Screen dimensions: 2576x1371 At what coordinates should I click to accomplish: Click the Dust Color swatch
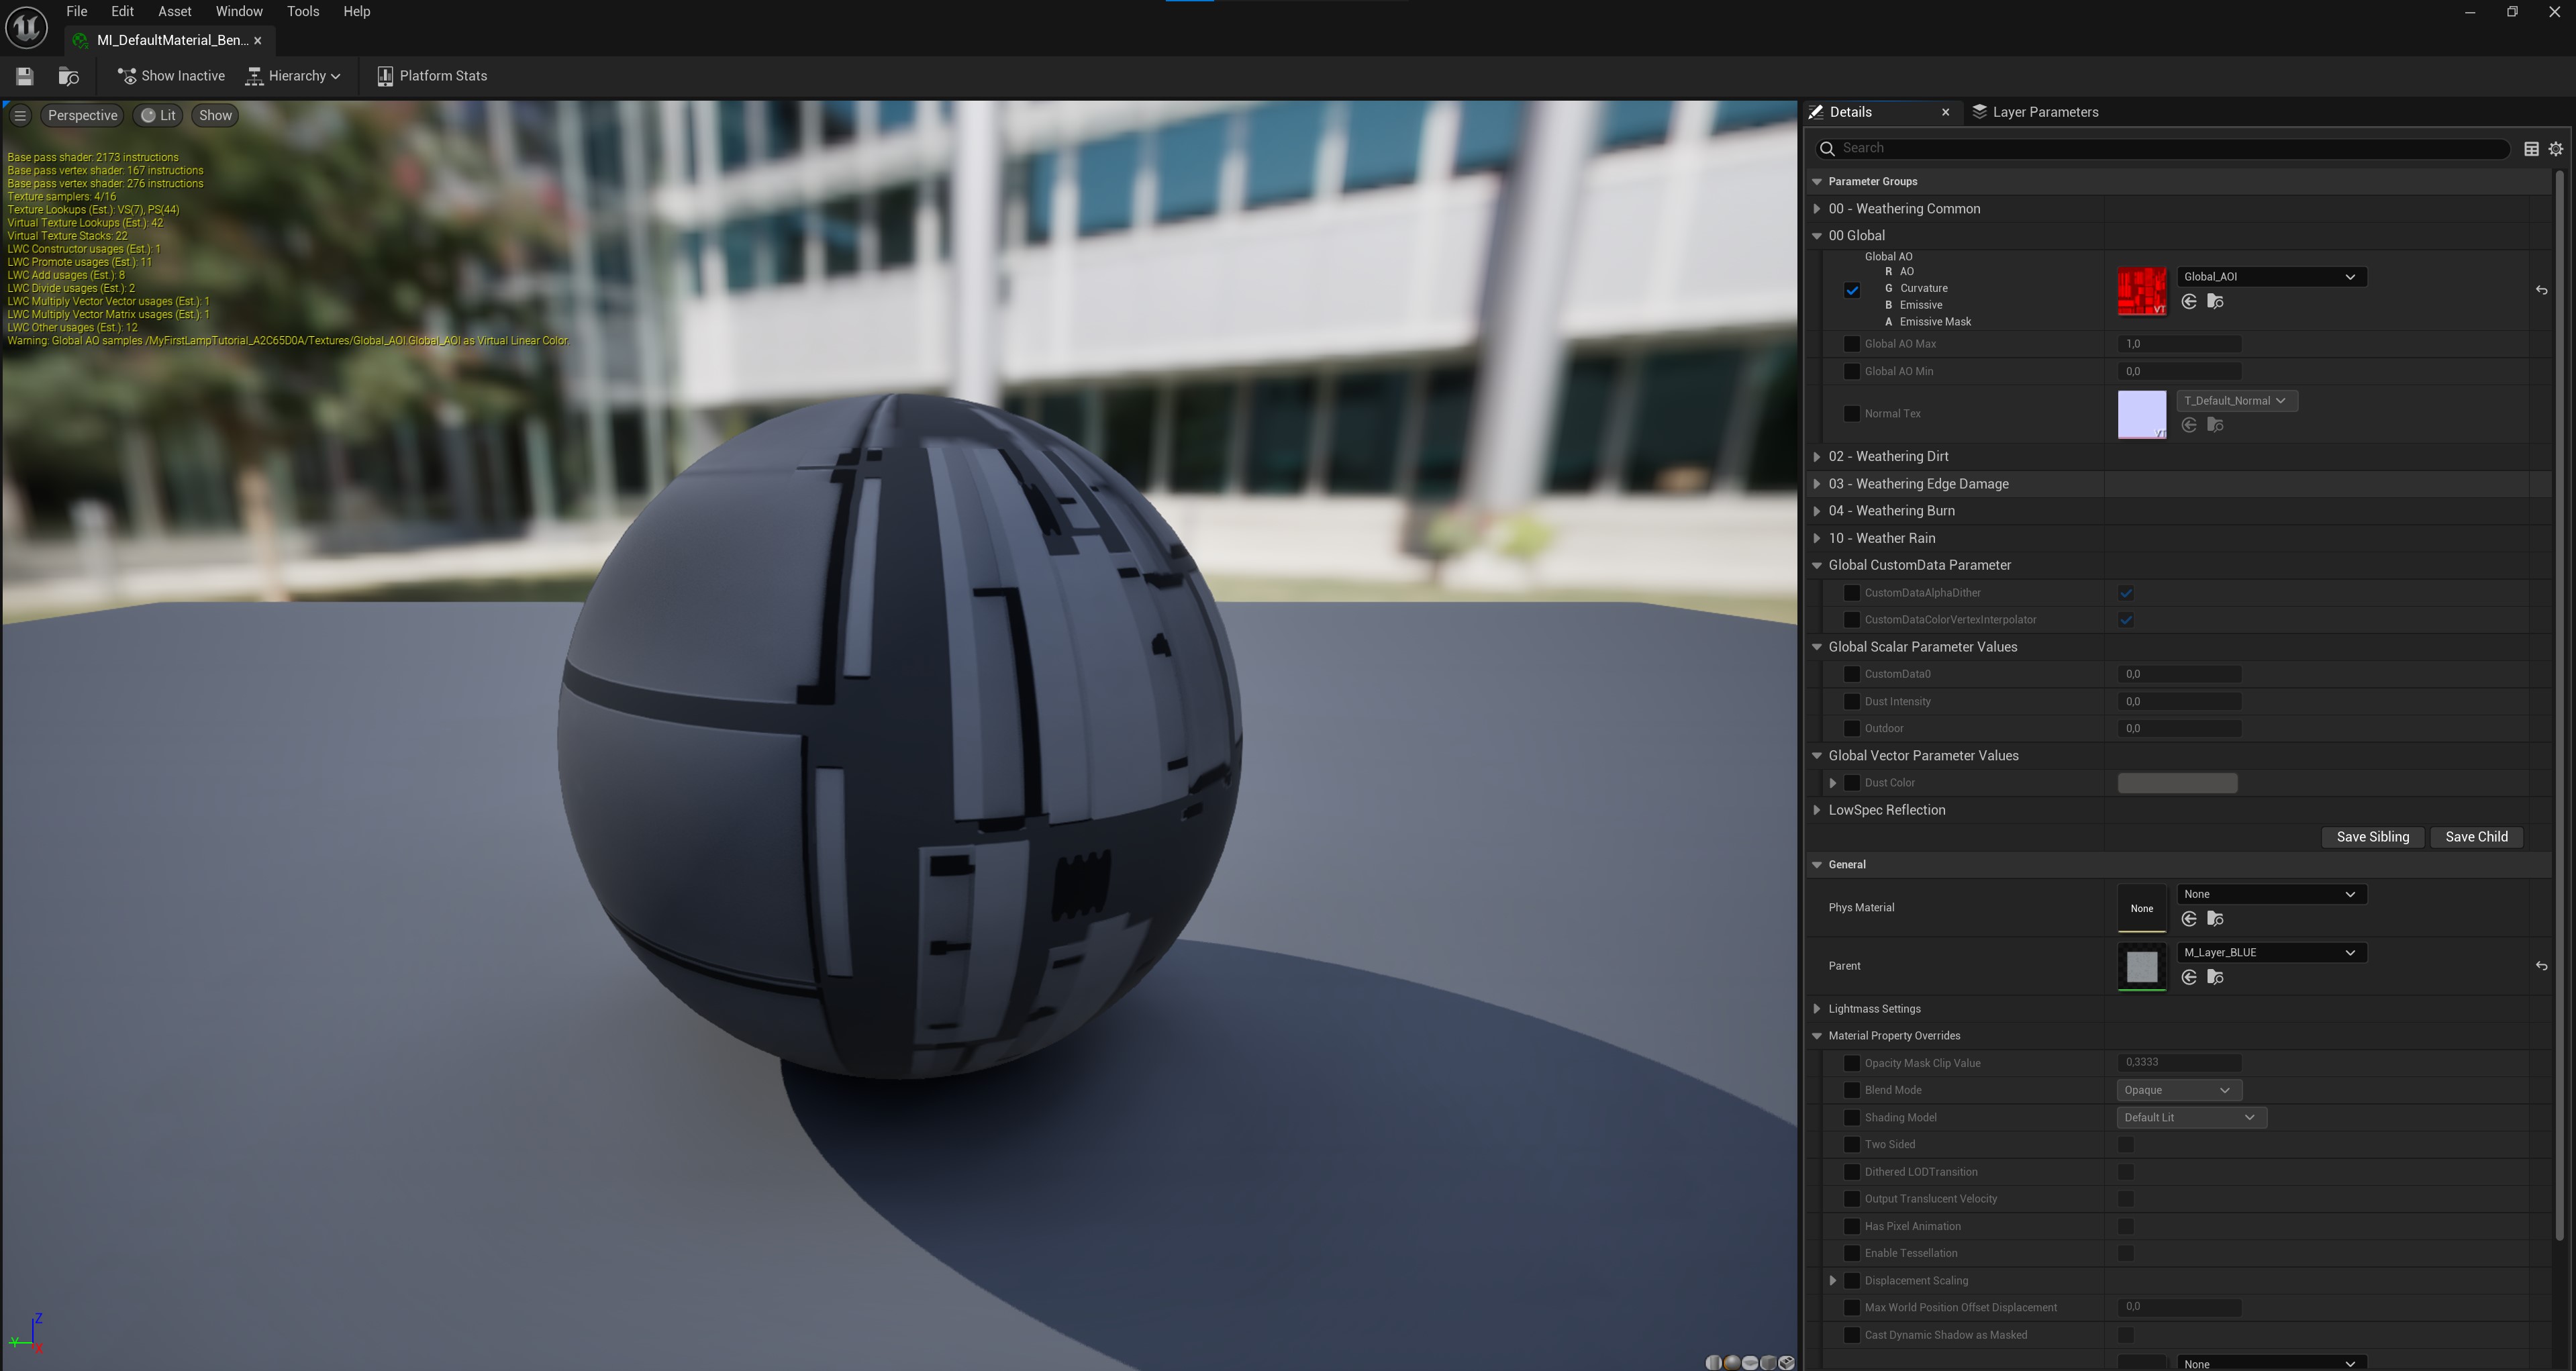click(x=2177, y=783)
